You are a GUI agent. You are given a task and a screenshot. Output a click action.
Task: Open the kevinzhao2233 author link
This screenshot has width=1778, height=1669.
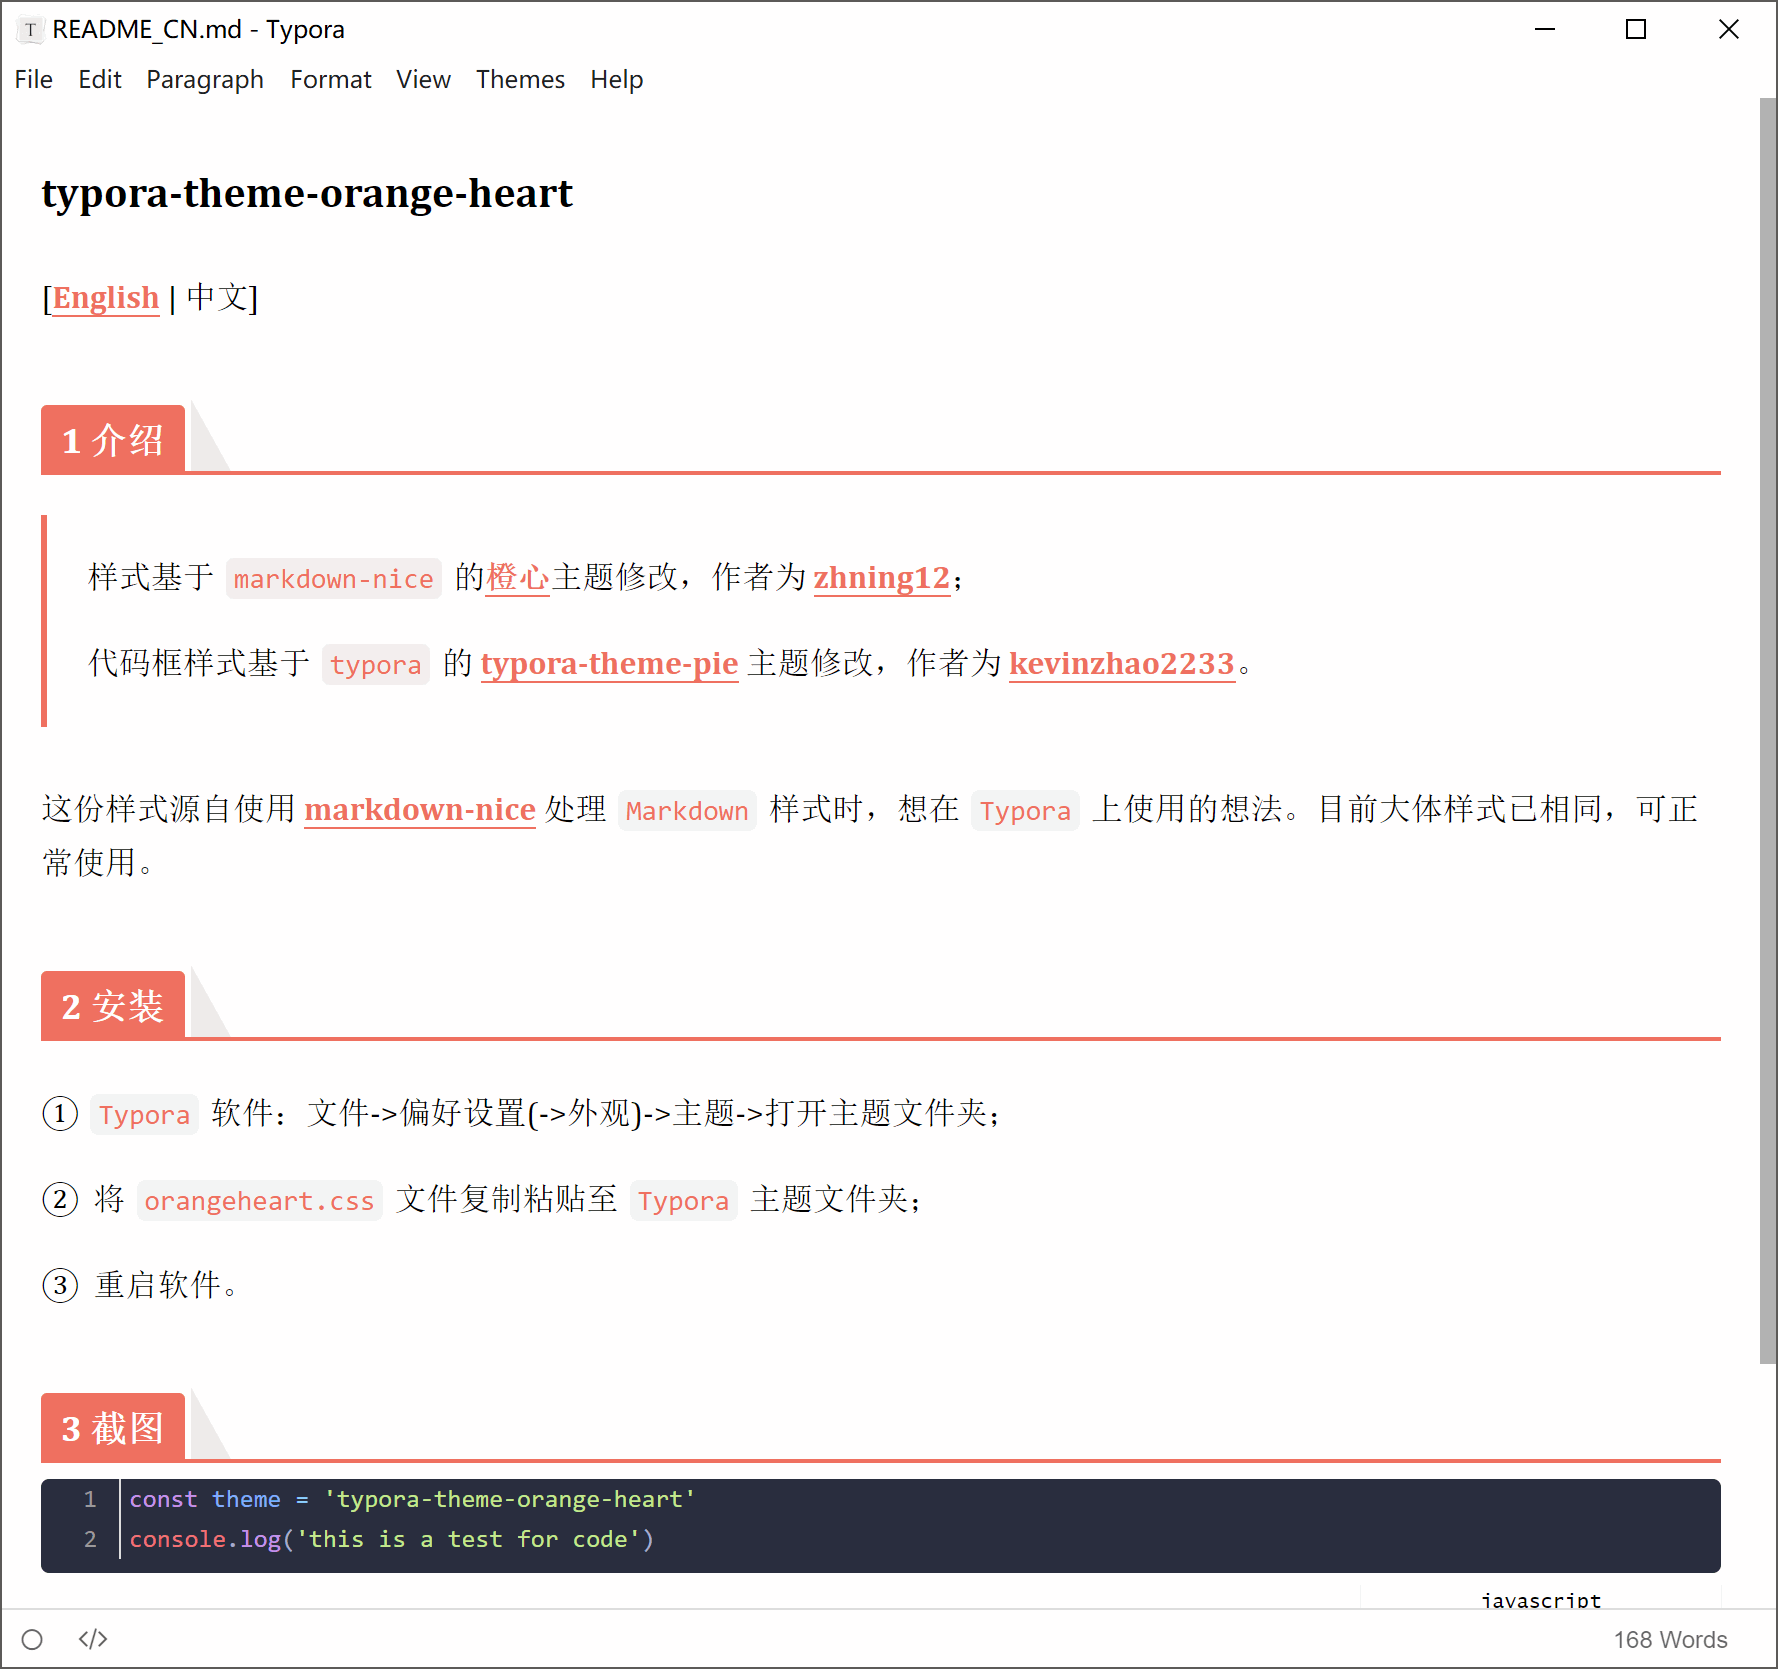(x=1122, y=663)
